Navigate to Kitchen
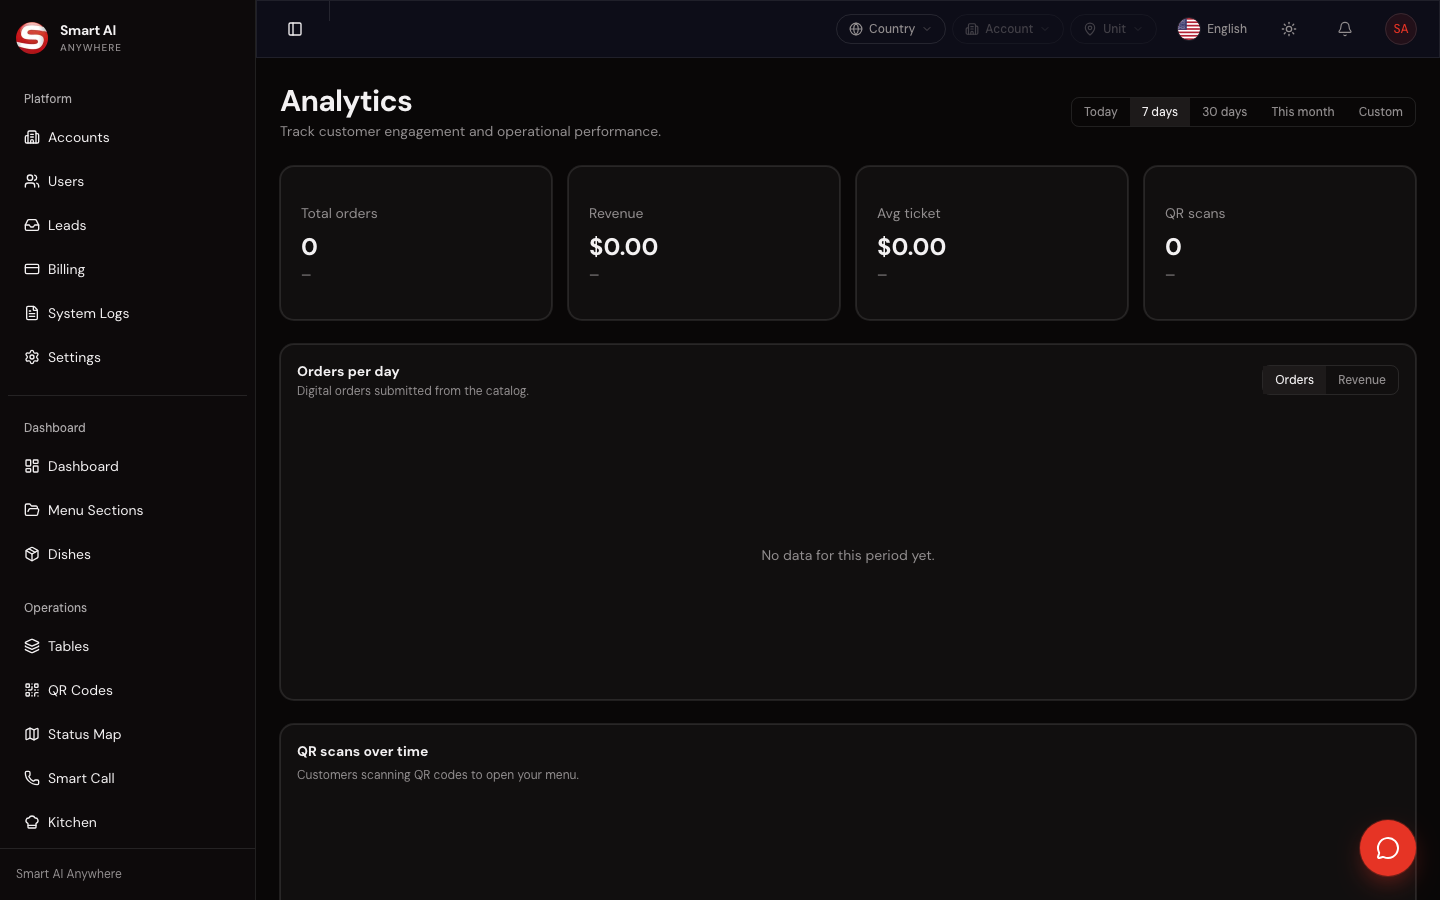This screenshot has height=900, width=1440. (127, 822)
